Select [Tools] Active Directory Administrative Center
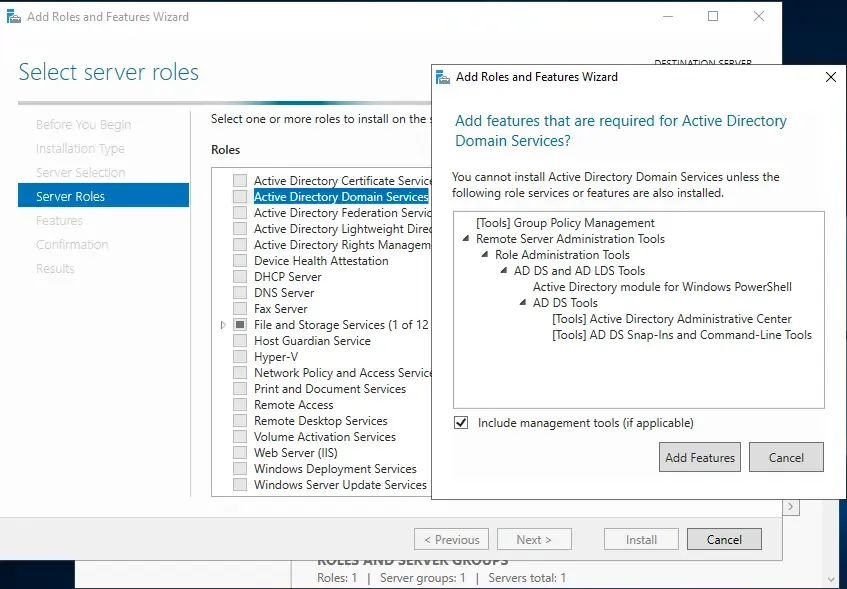Screen dimensions: 847x589 coord(671,318)
